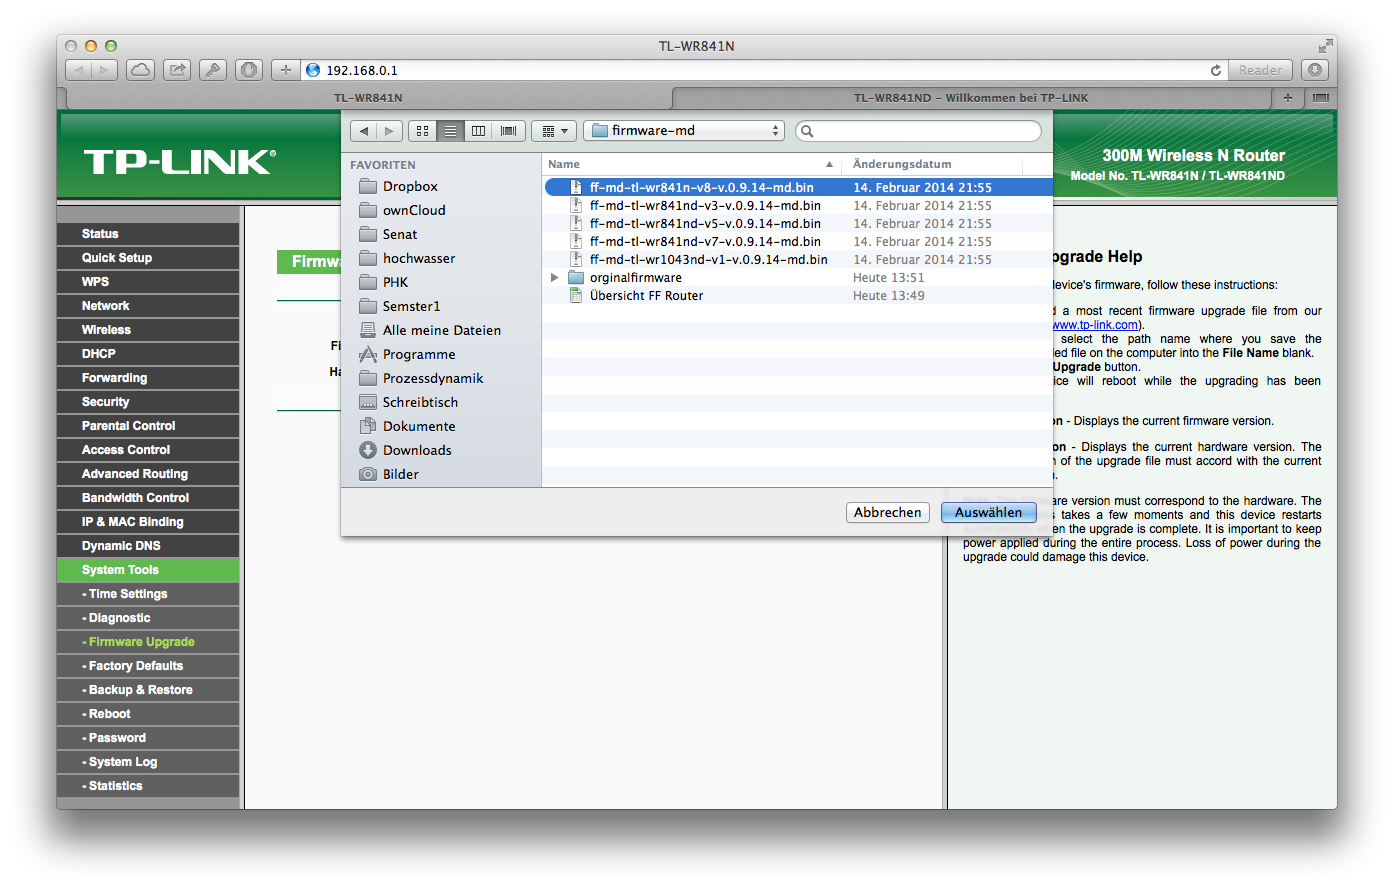This screenshot has width=1394, height=888.
Task: Add bookmark with plus button
Action: point(286,70)
